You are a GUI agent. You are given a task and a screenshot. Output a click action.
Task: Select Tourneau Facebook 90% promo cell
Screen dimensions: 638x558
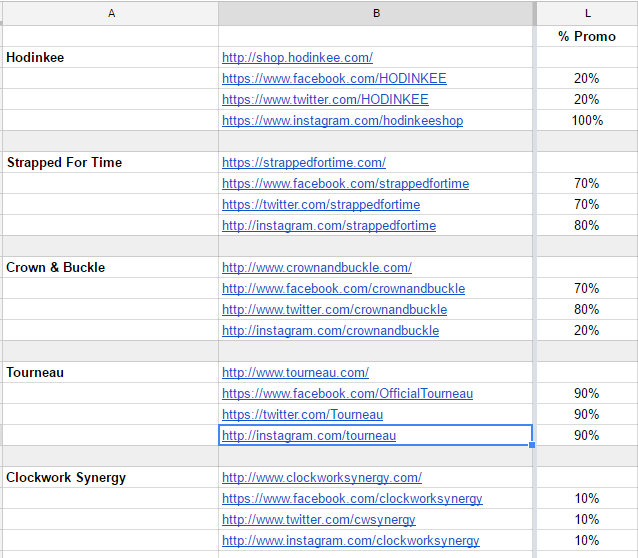click(x=587, y=394)
